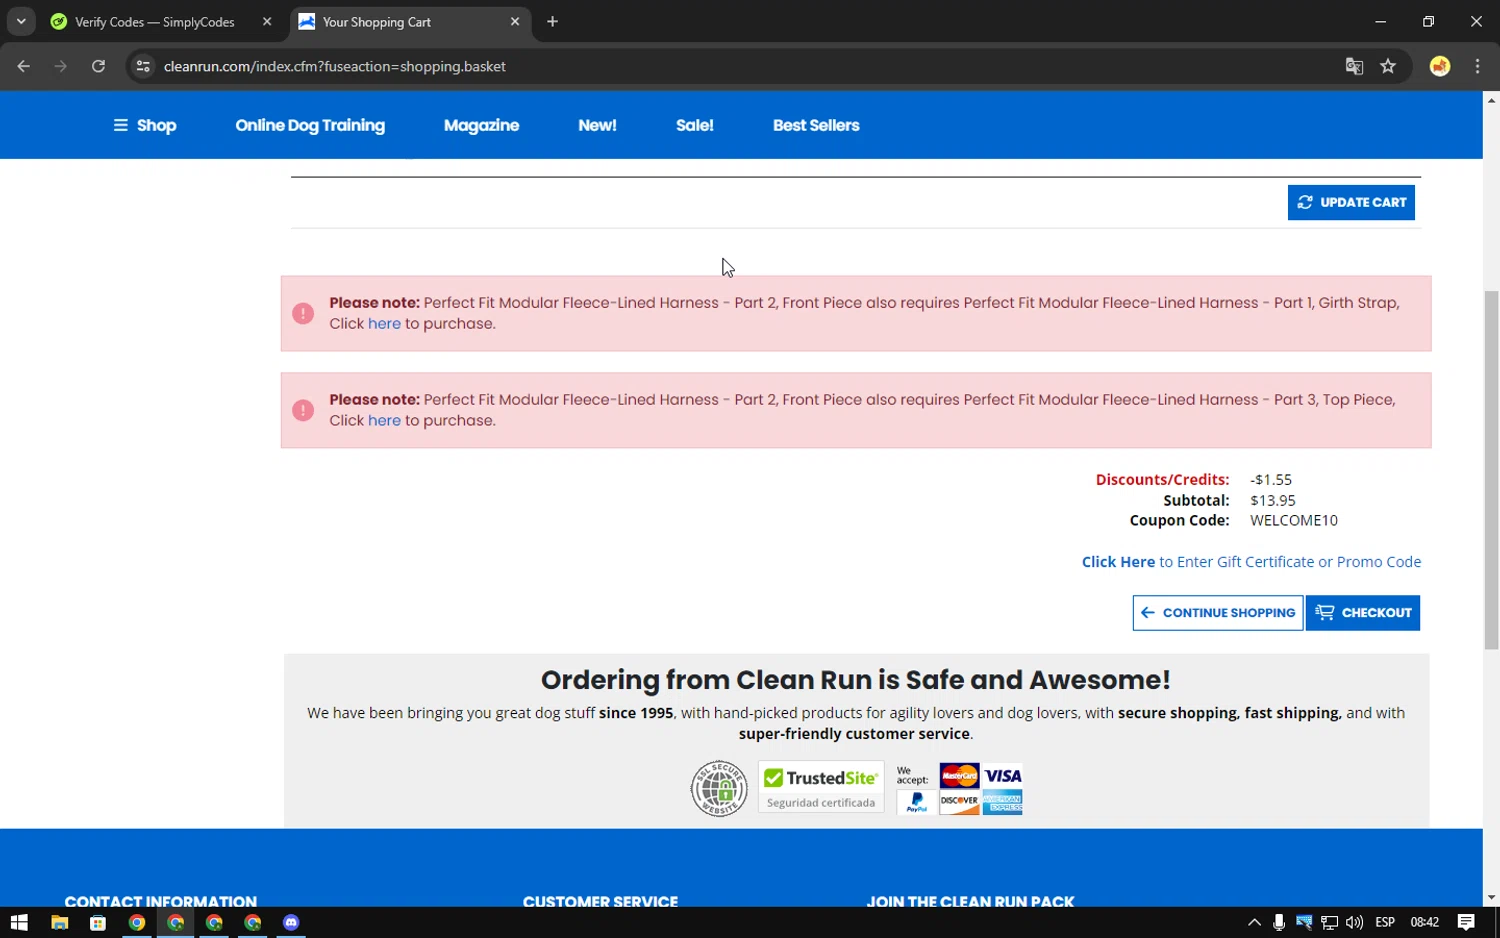Click the SSL Secure Website seal
The width and height of the screenshot is (1500, 938).
coord(719,789)
